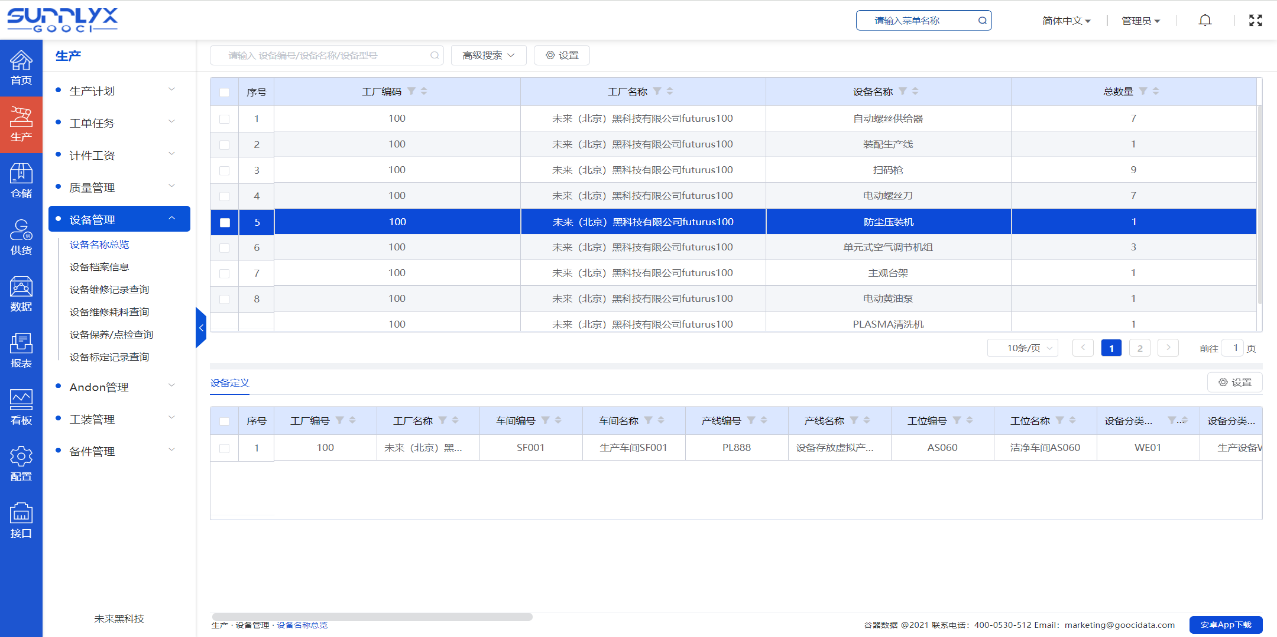The image size is (1277, 637).
Task: Open the 看板 dashboard sidebar icon
Action: 21,406
